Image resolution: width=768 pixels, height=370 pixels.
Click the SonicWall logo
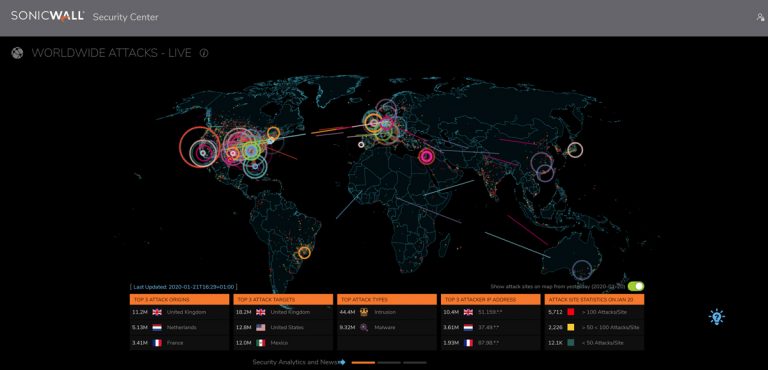click(x=48, y=17)
